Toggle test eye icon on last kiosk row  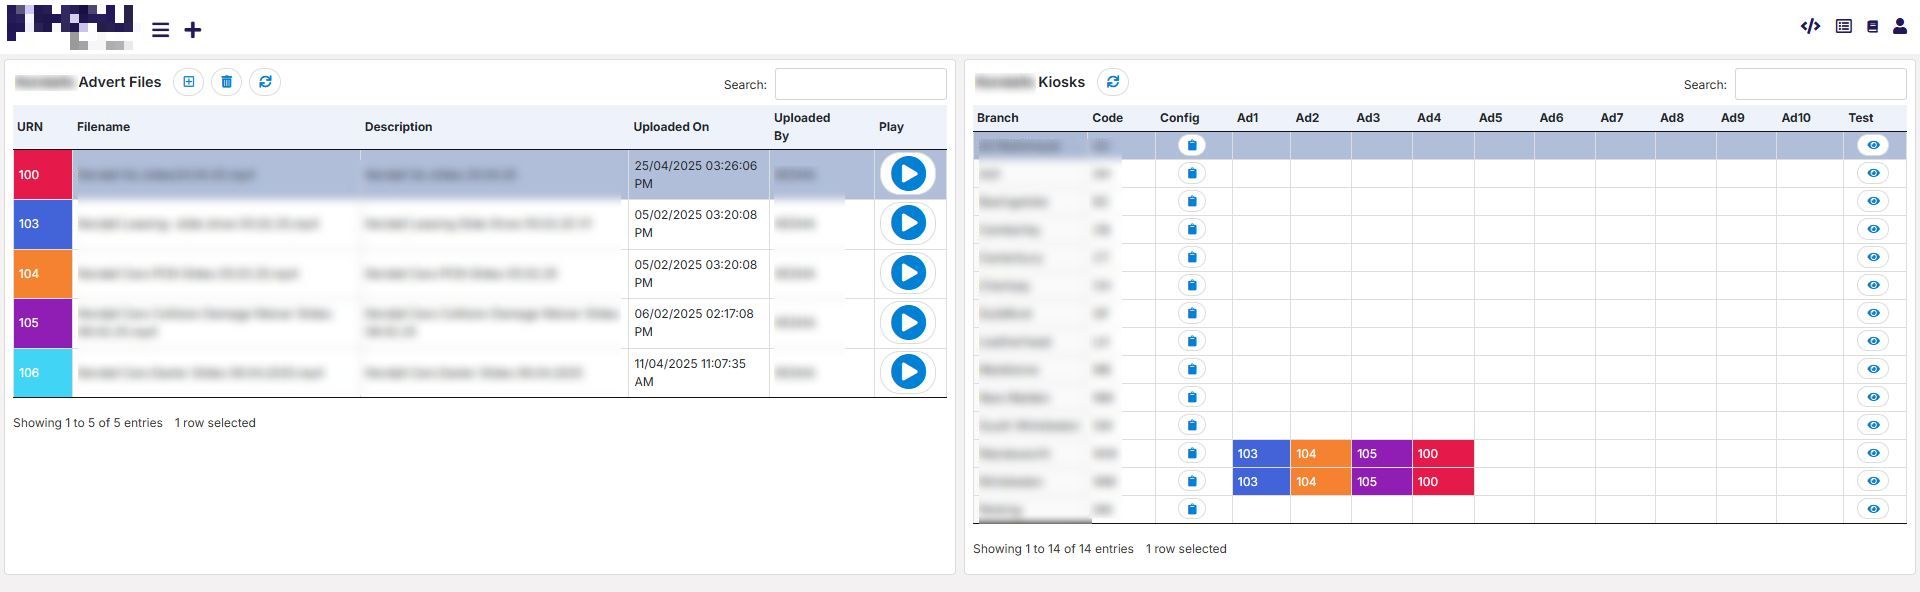click(x=1873, y=509)
